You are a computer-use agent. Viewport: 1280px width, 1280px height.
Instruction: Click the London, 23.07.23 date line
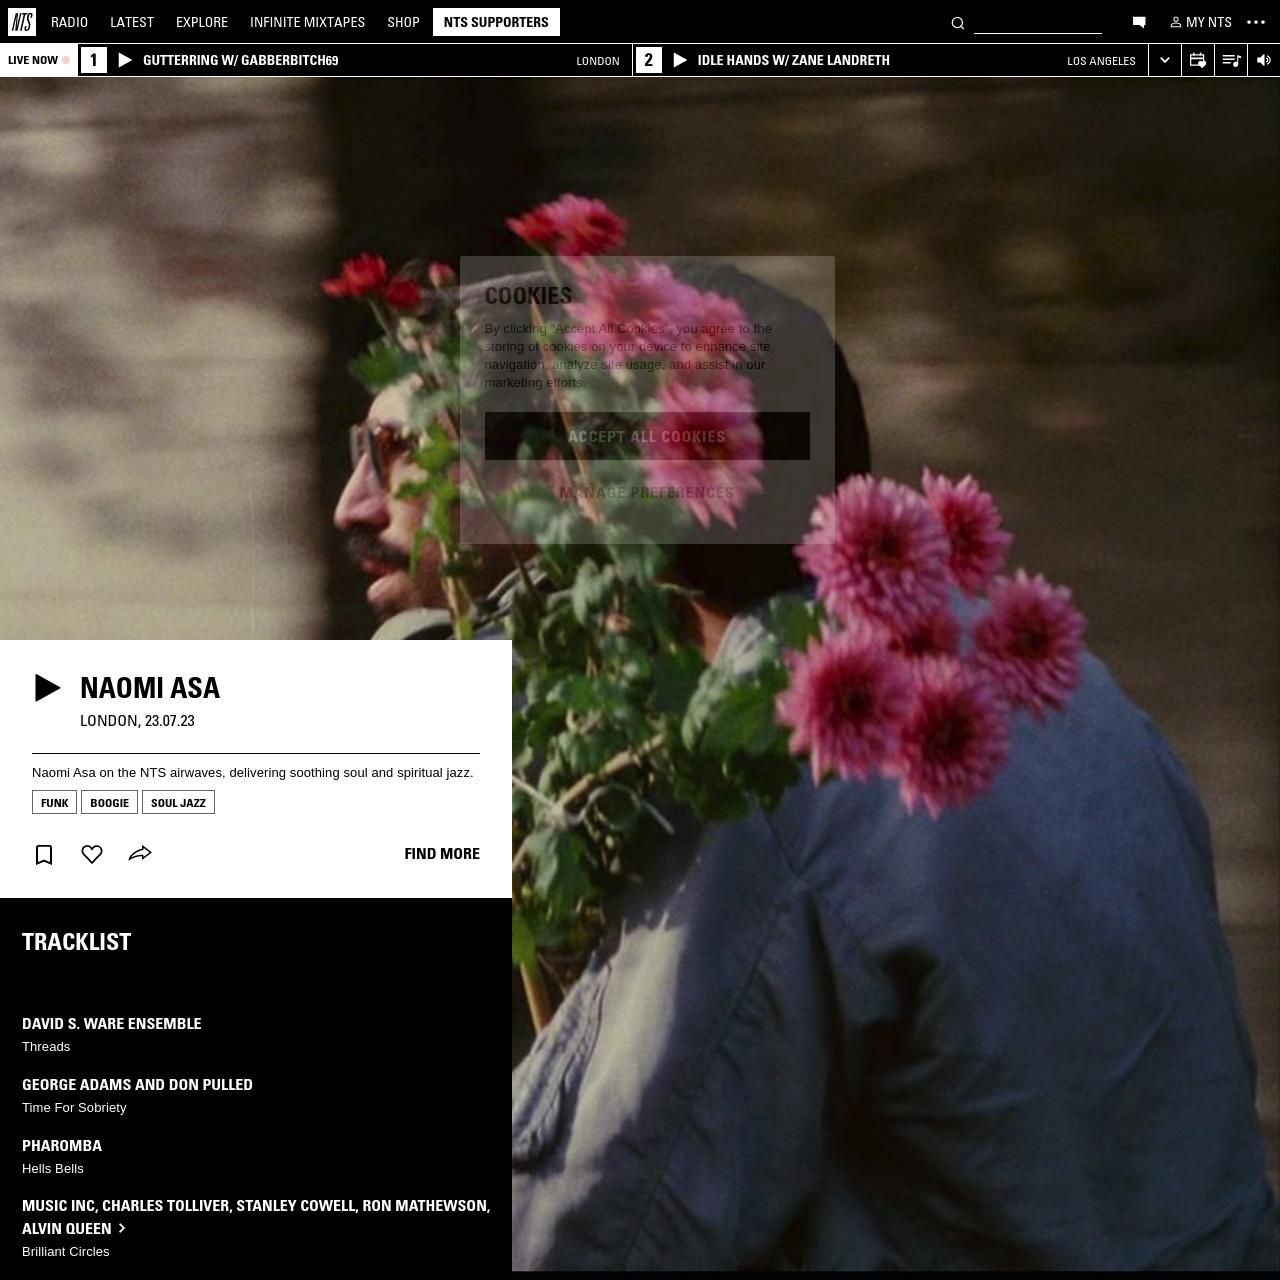pos(137,721)
